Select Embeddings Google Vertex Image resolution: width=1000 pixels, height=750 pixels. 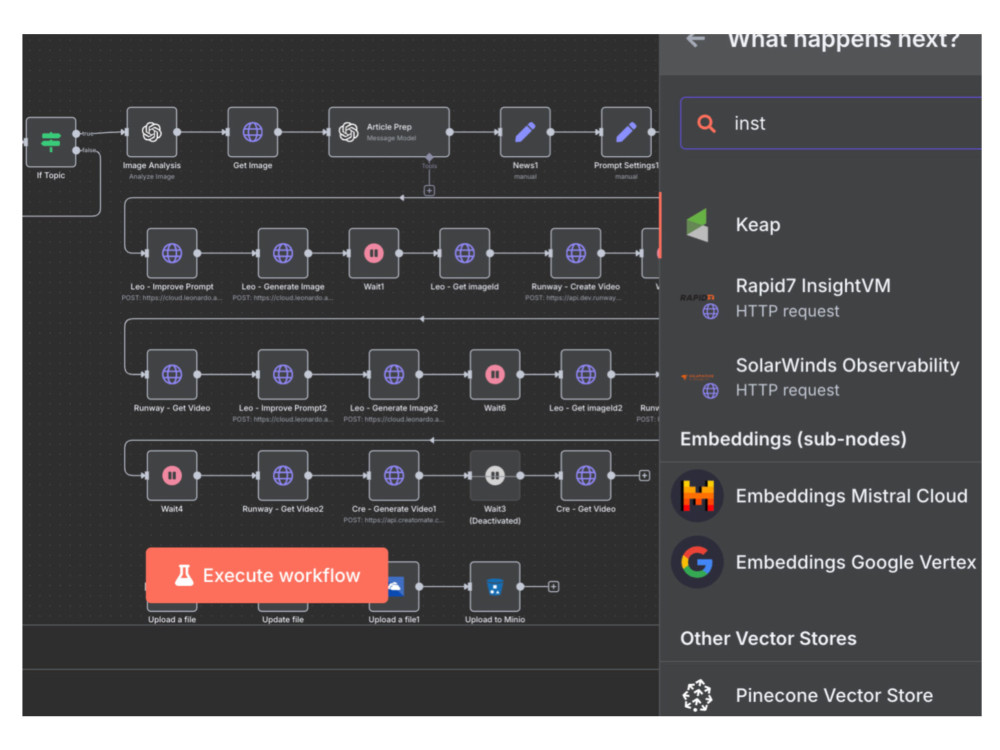pos(820,562)
